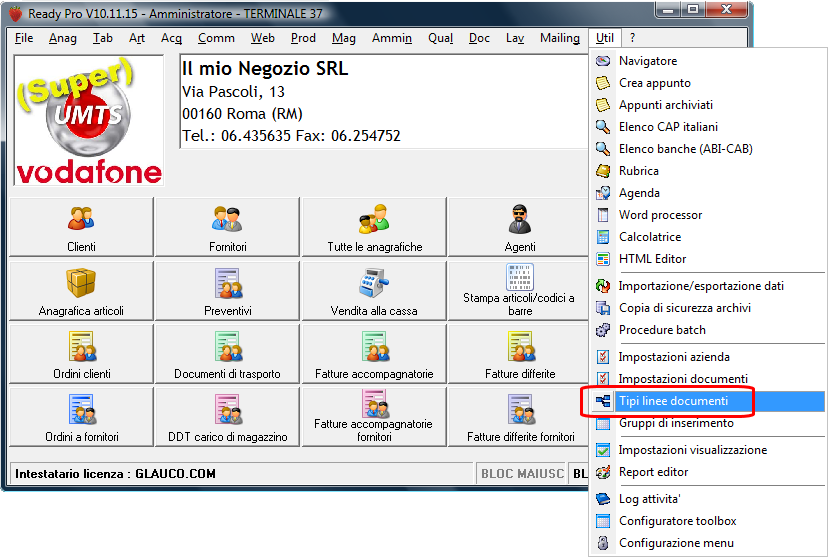Open Stampa articoli/codici a barre
Image resolution: width=828 pixels, height=557 pixels.
[x=520, y=291]
